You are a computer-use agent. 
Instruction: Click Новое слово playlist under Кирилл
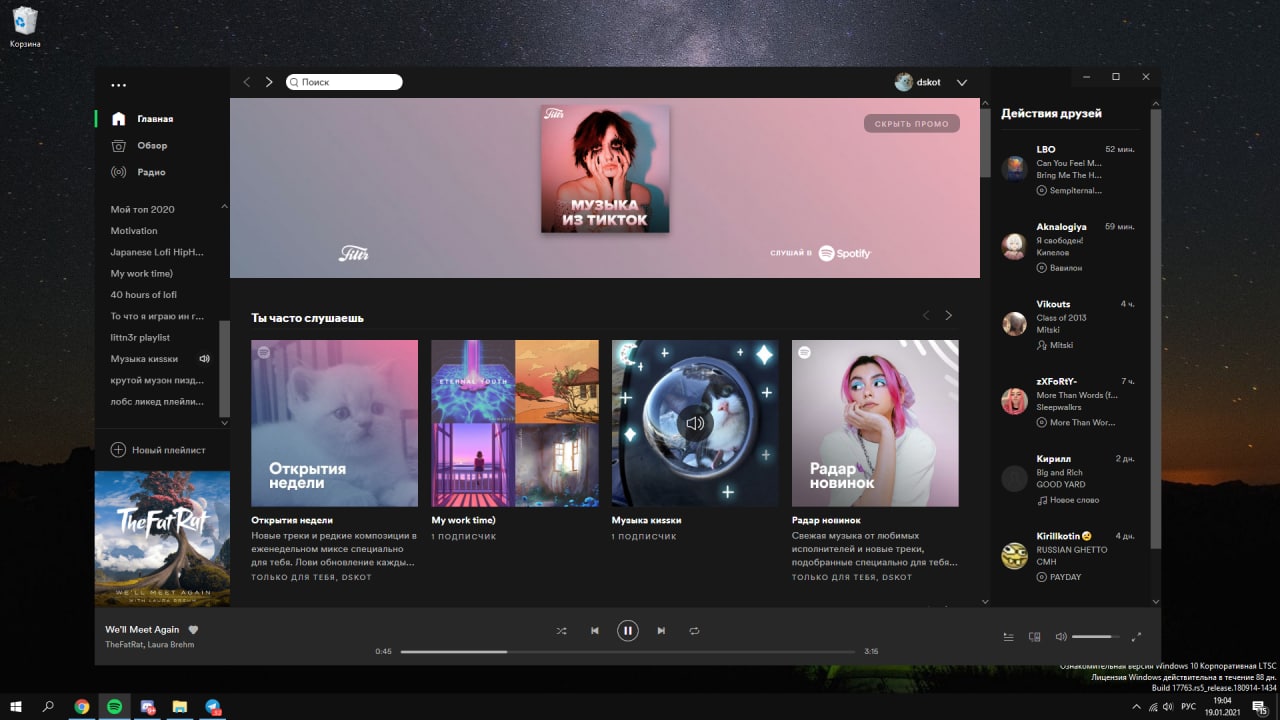click(1074, 500)
